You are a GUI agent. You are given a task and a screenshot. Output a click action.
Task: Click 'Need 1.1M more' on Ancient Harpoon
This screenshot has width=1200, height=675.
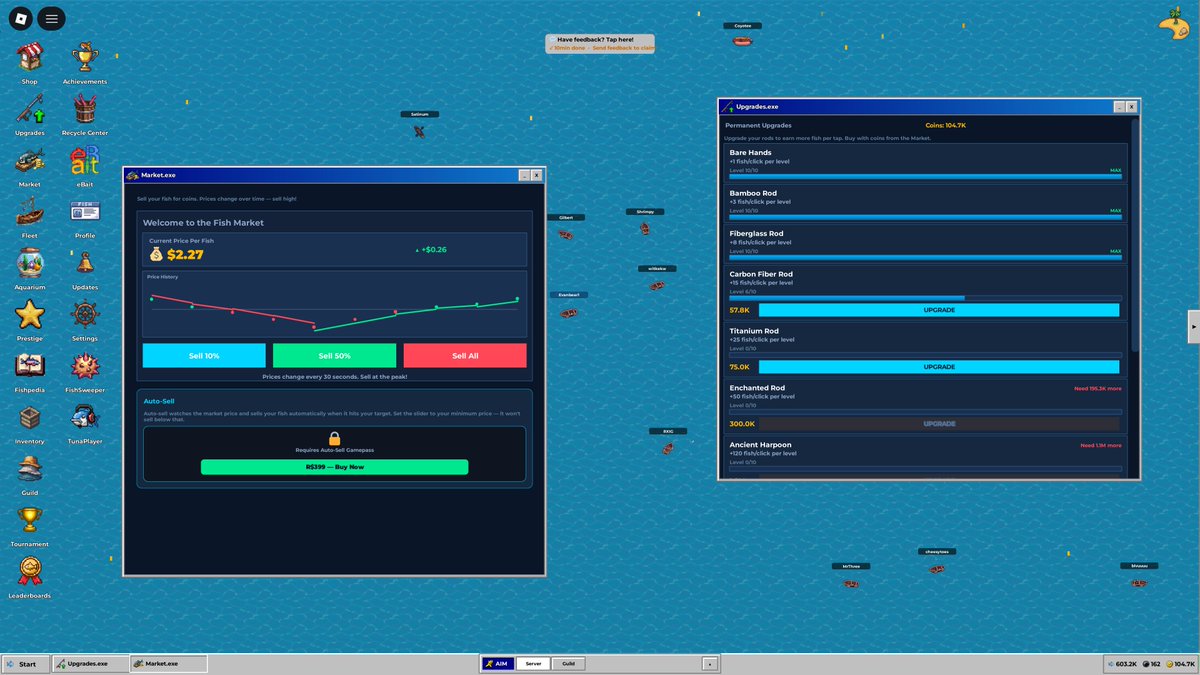pyautogui.click(x=1101, y=445)
